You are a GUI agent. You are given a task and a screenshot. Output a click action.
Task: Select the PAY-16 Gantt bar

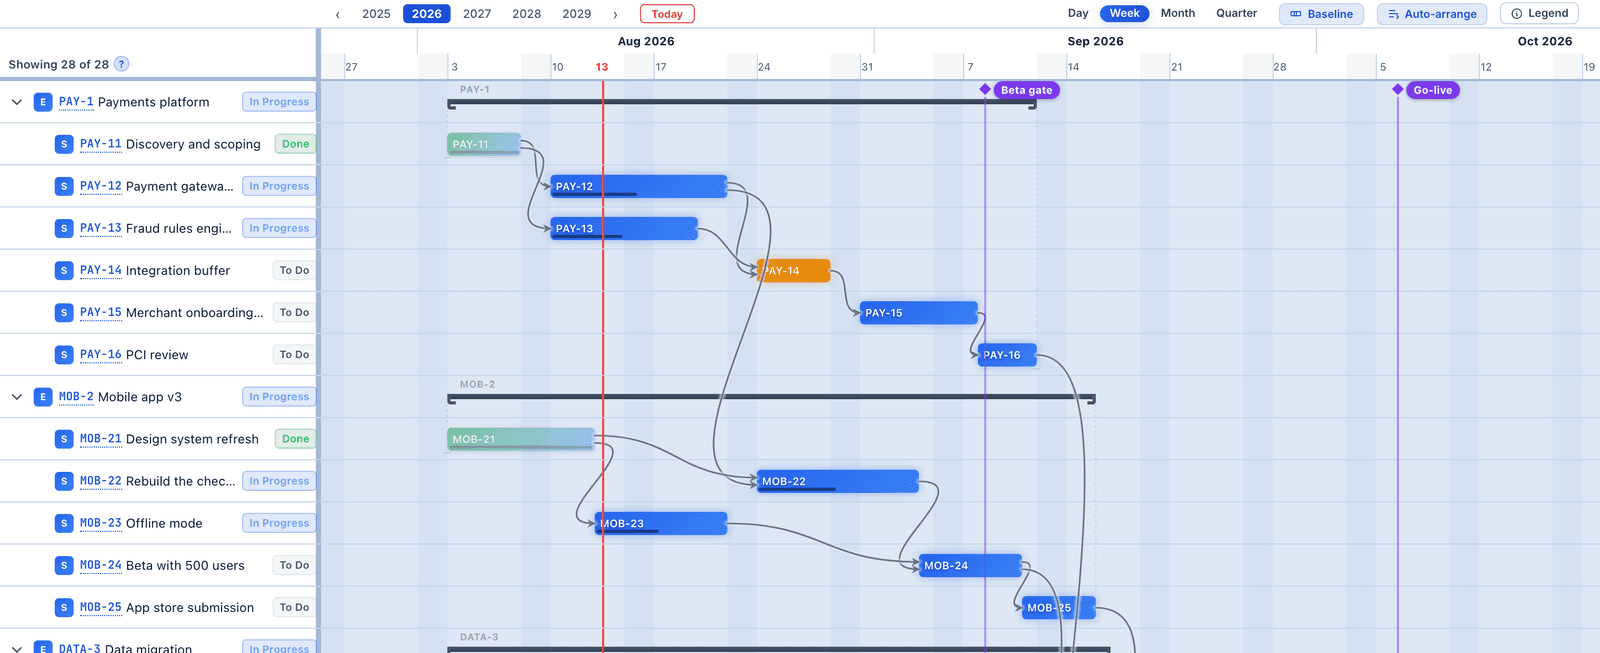tap(1007, 354)
